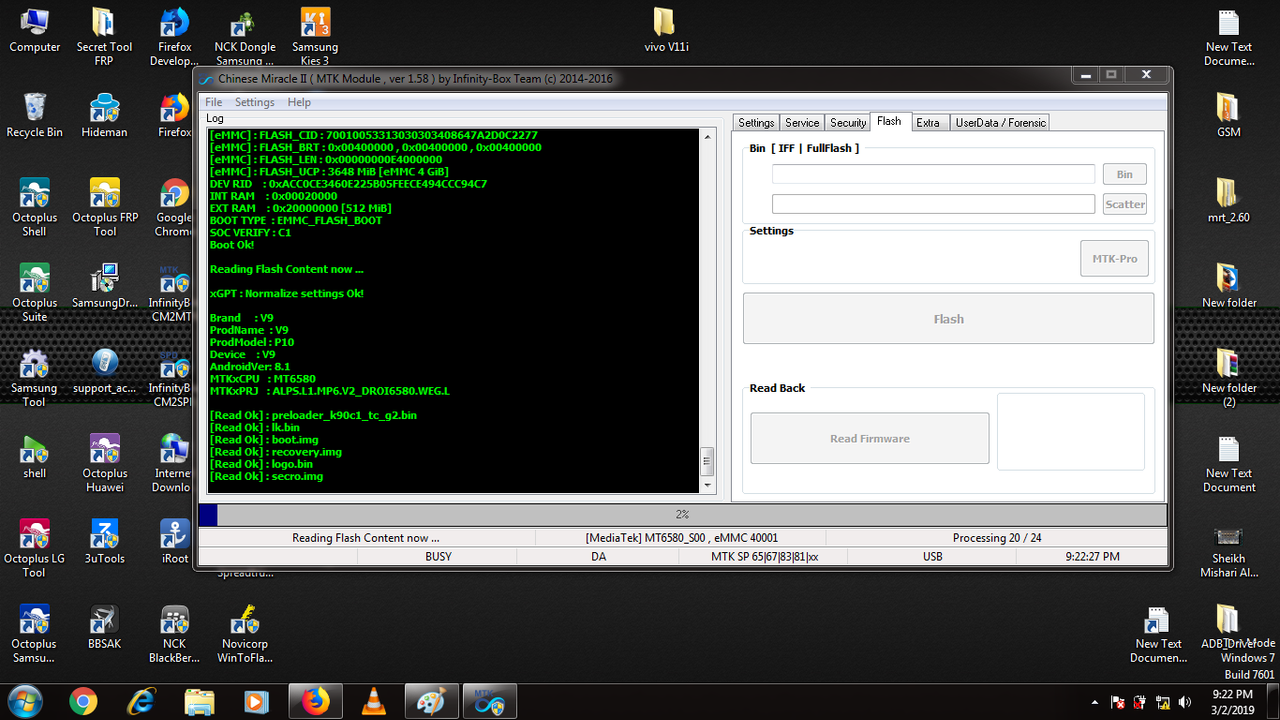
Task: Launch Octoplus Suite shortcut
Action: pyautogui.click(x=34, y=292)
